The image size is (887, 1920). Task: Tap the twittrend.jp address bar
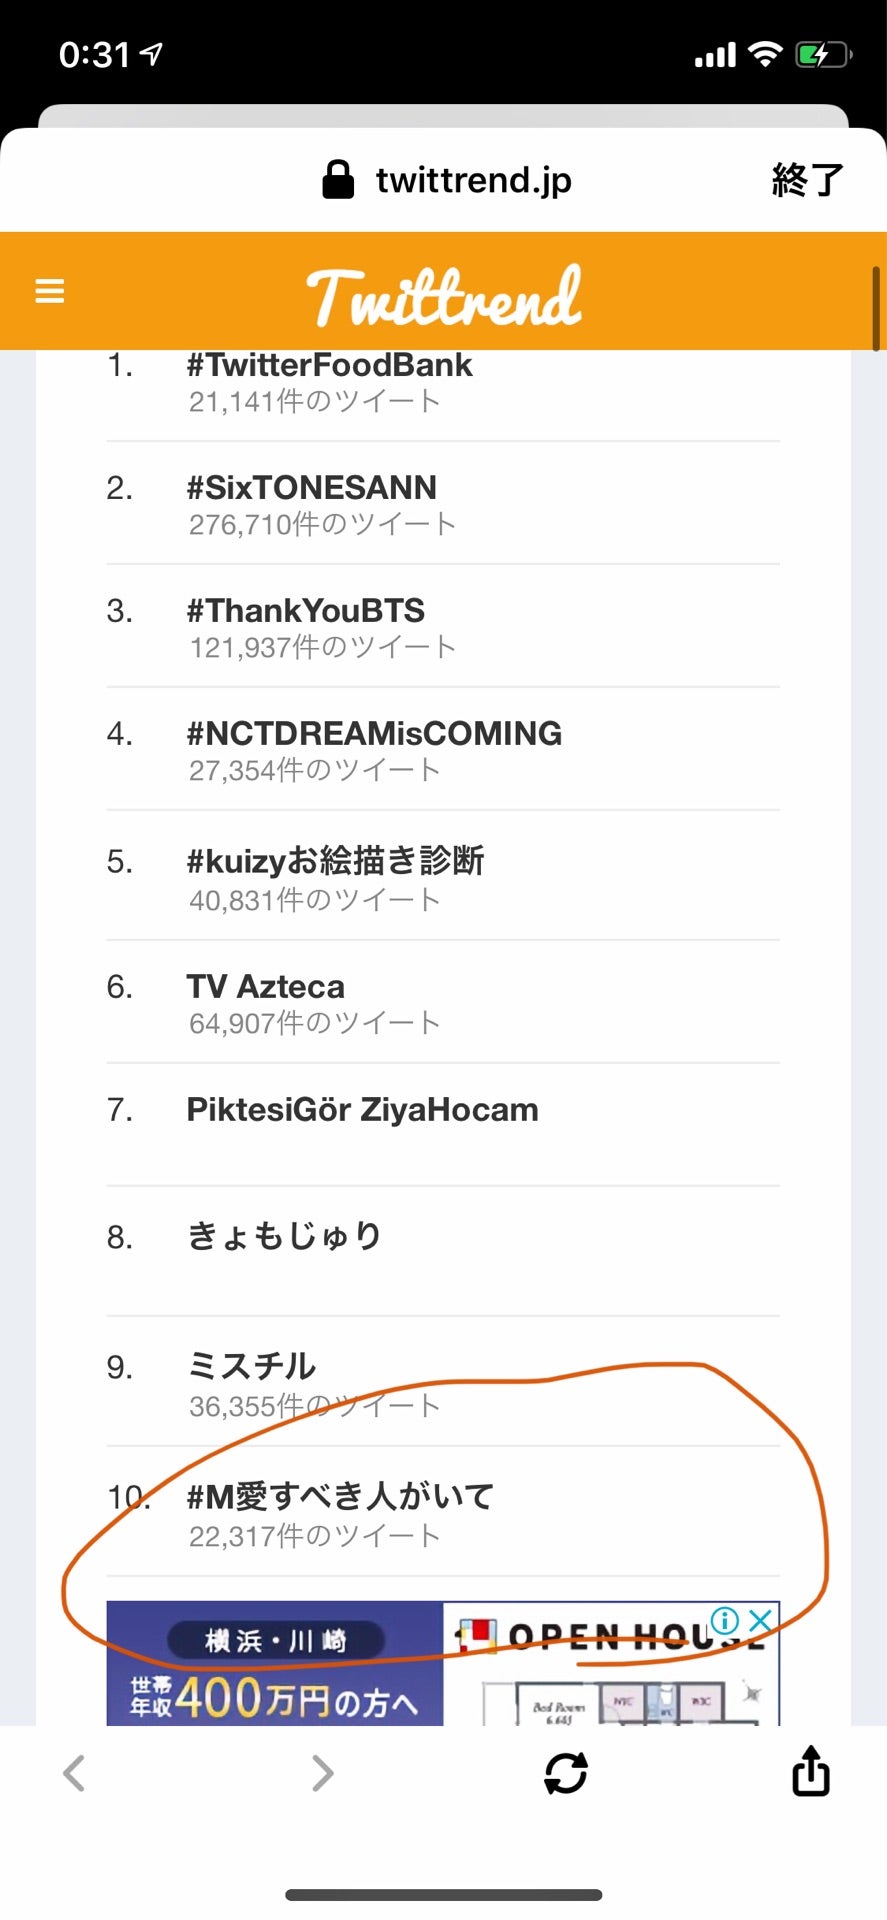click(x=473, y=180)
